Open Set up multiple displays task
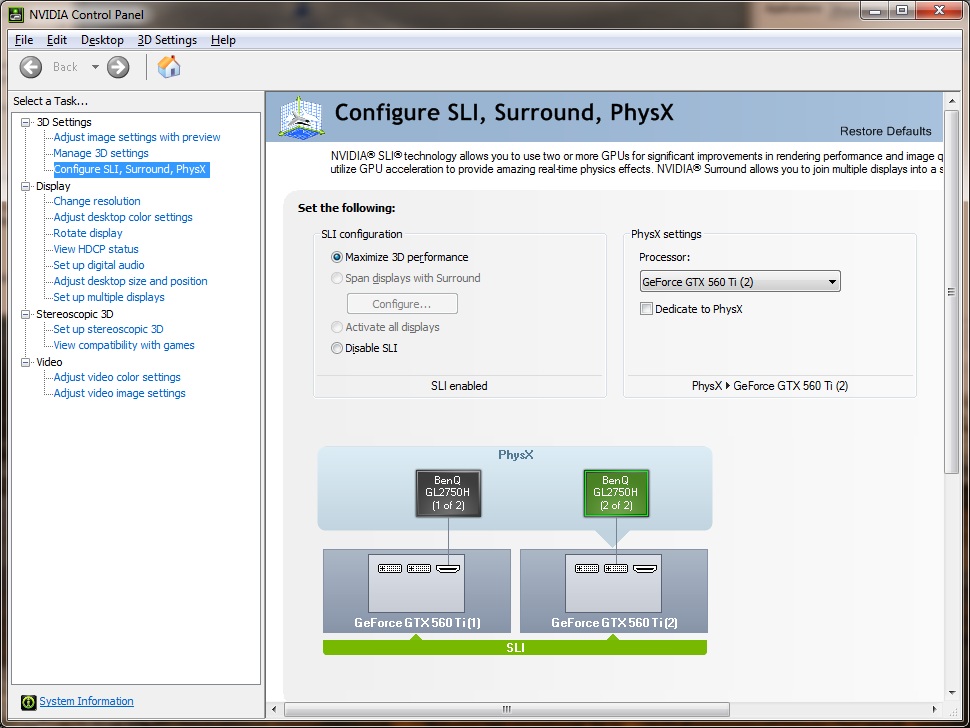Viewport: 970px width, 728px height. 109,298
